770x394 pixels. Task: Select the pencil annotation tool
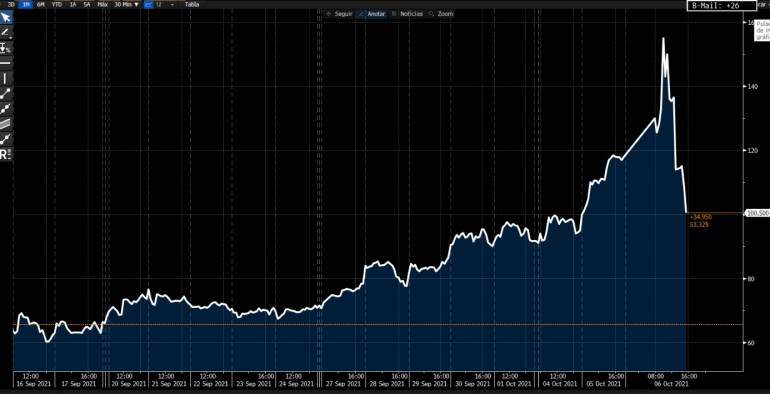pos(5,32)
